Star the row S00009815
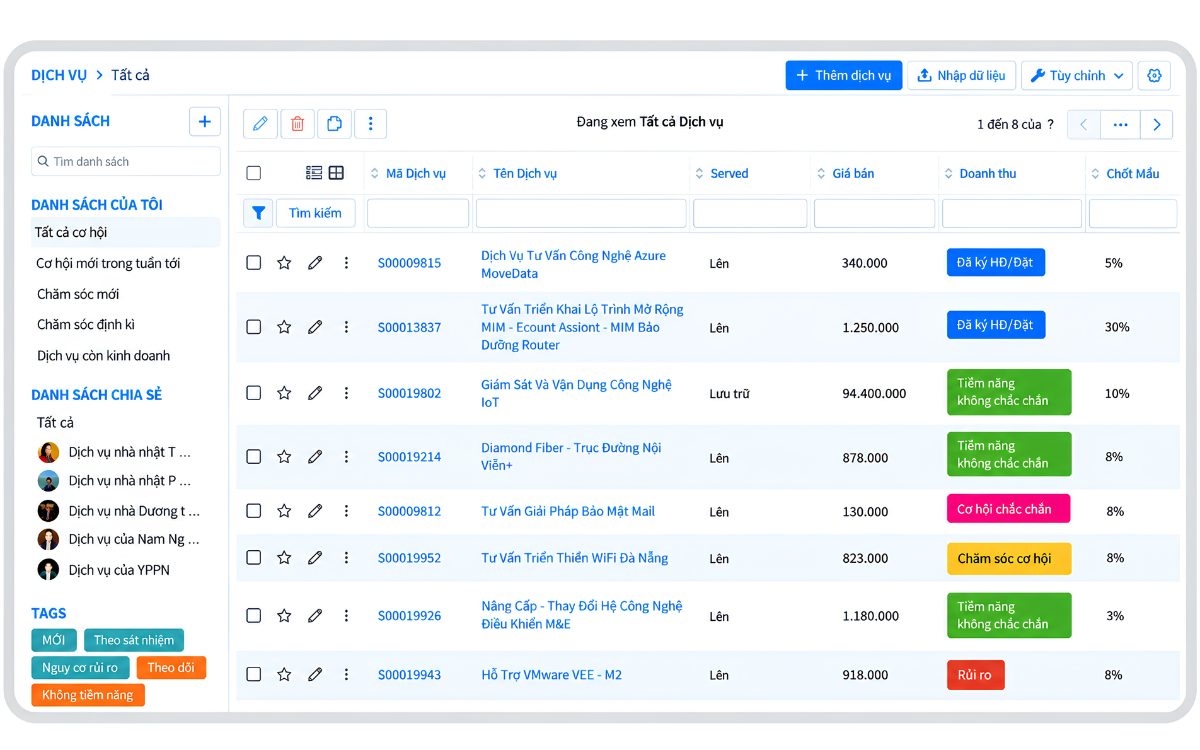 284,263
